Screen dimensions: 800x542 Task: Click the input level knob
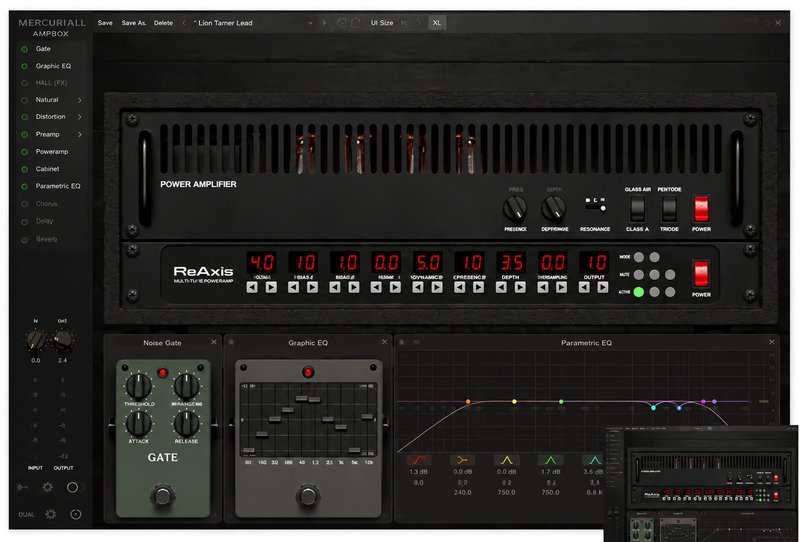click(35, 340)
